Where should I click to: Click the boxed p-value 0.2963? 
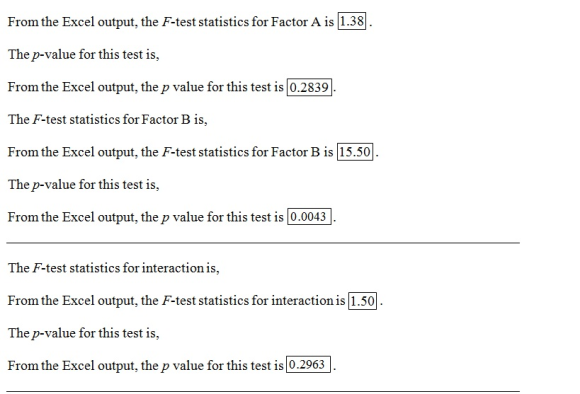pos(308,365)
